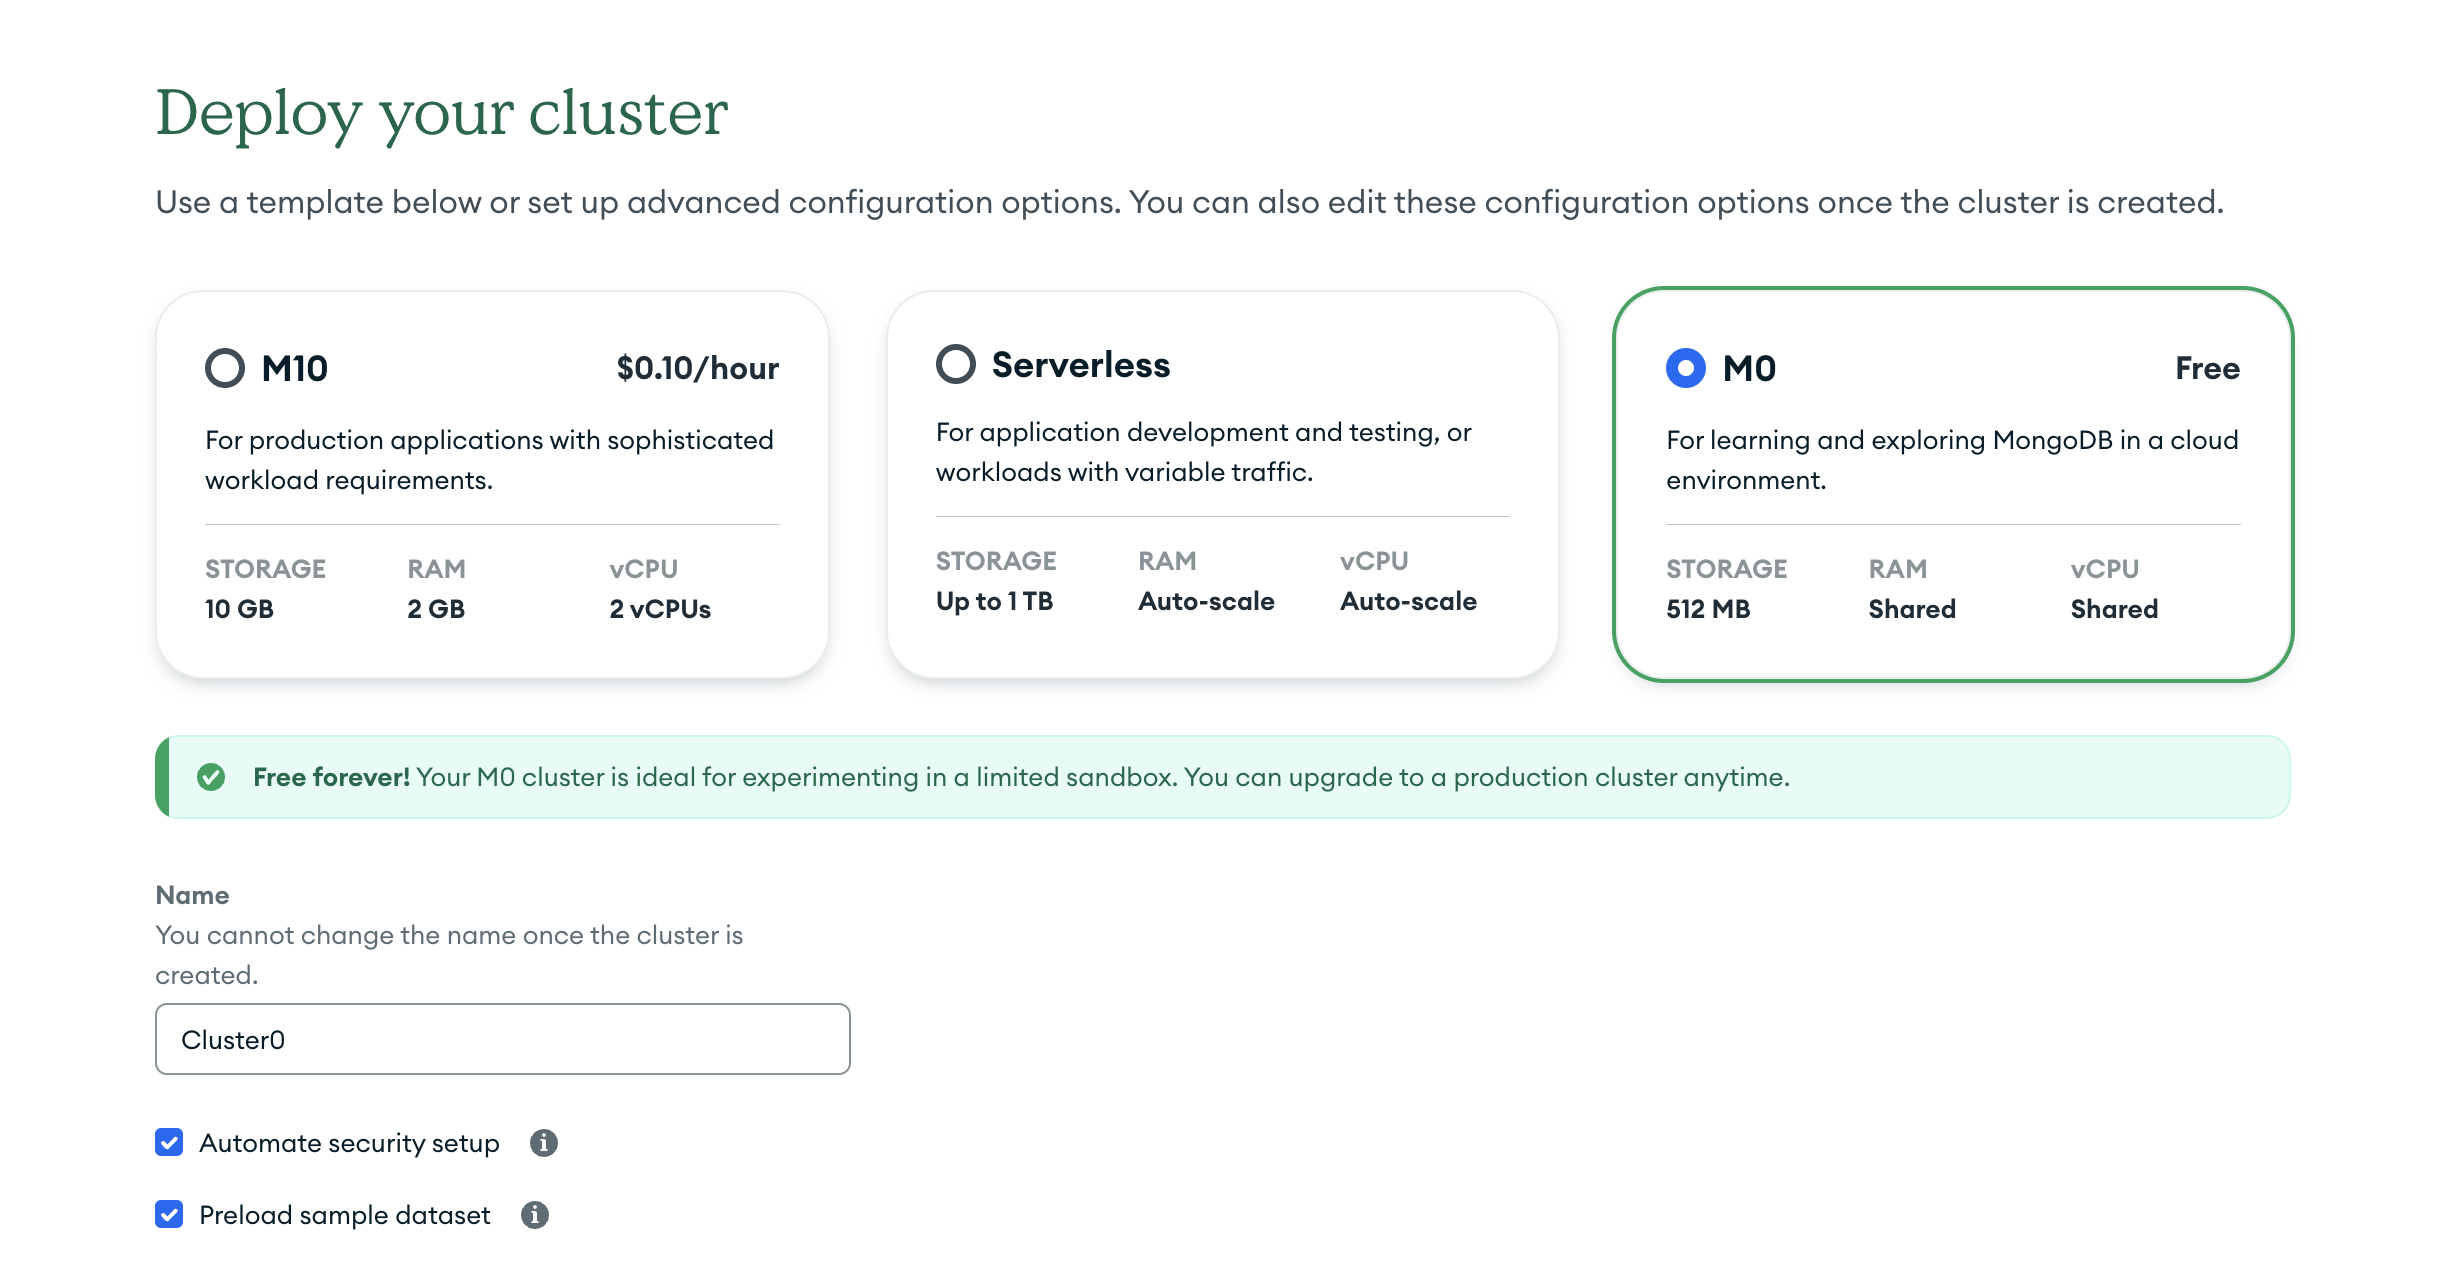The width and height of the screenshot is (2442, 1274).
Task: Click info icon beside Preload sample dataset
Action: pos(535,1214)
